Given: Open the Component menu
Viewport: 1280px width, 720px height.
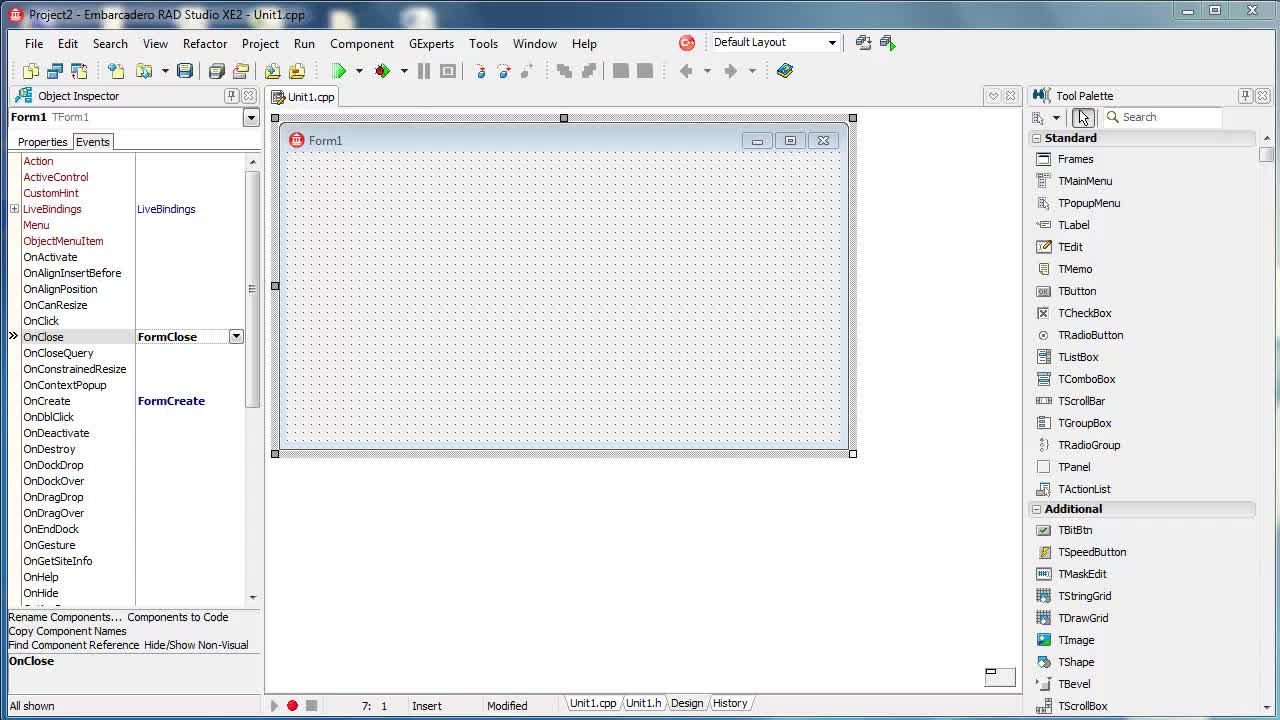Looking at the screenshot, I should 362,44.
